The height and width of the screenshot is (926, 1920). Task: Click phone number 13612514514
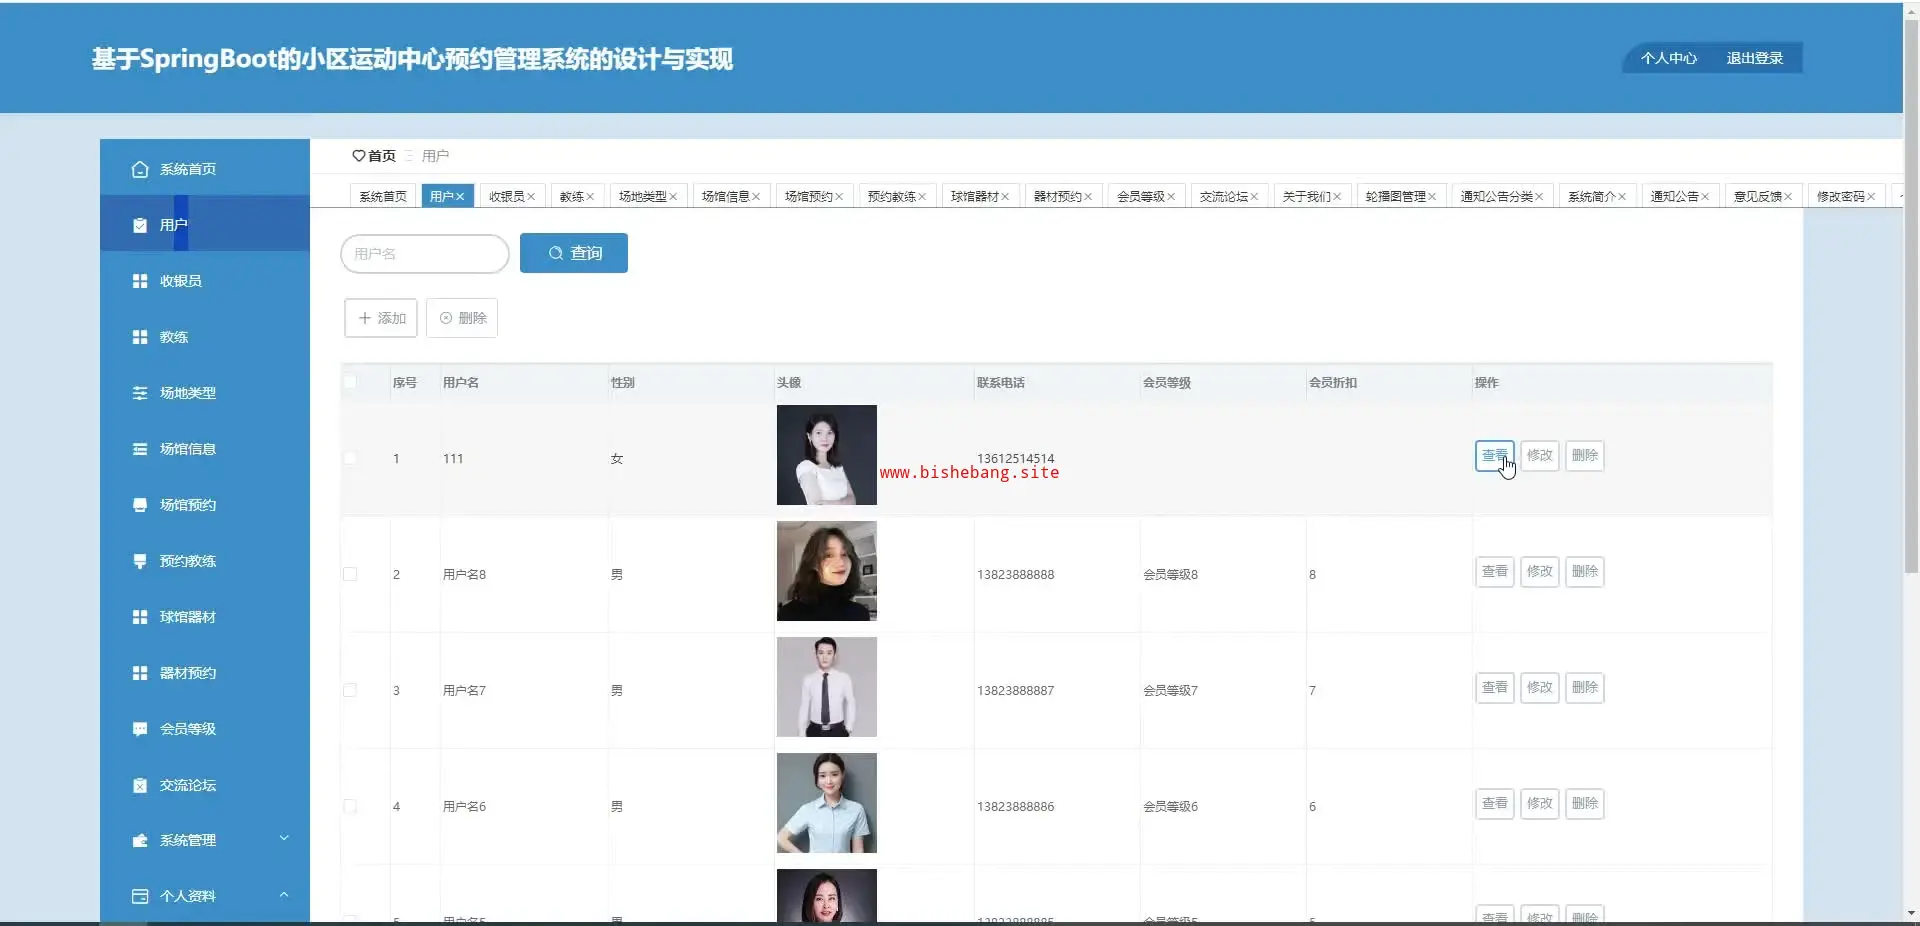pos(1016,458)
